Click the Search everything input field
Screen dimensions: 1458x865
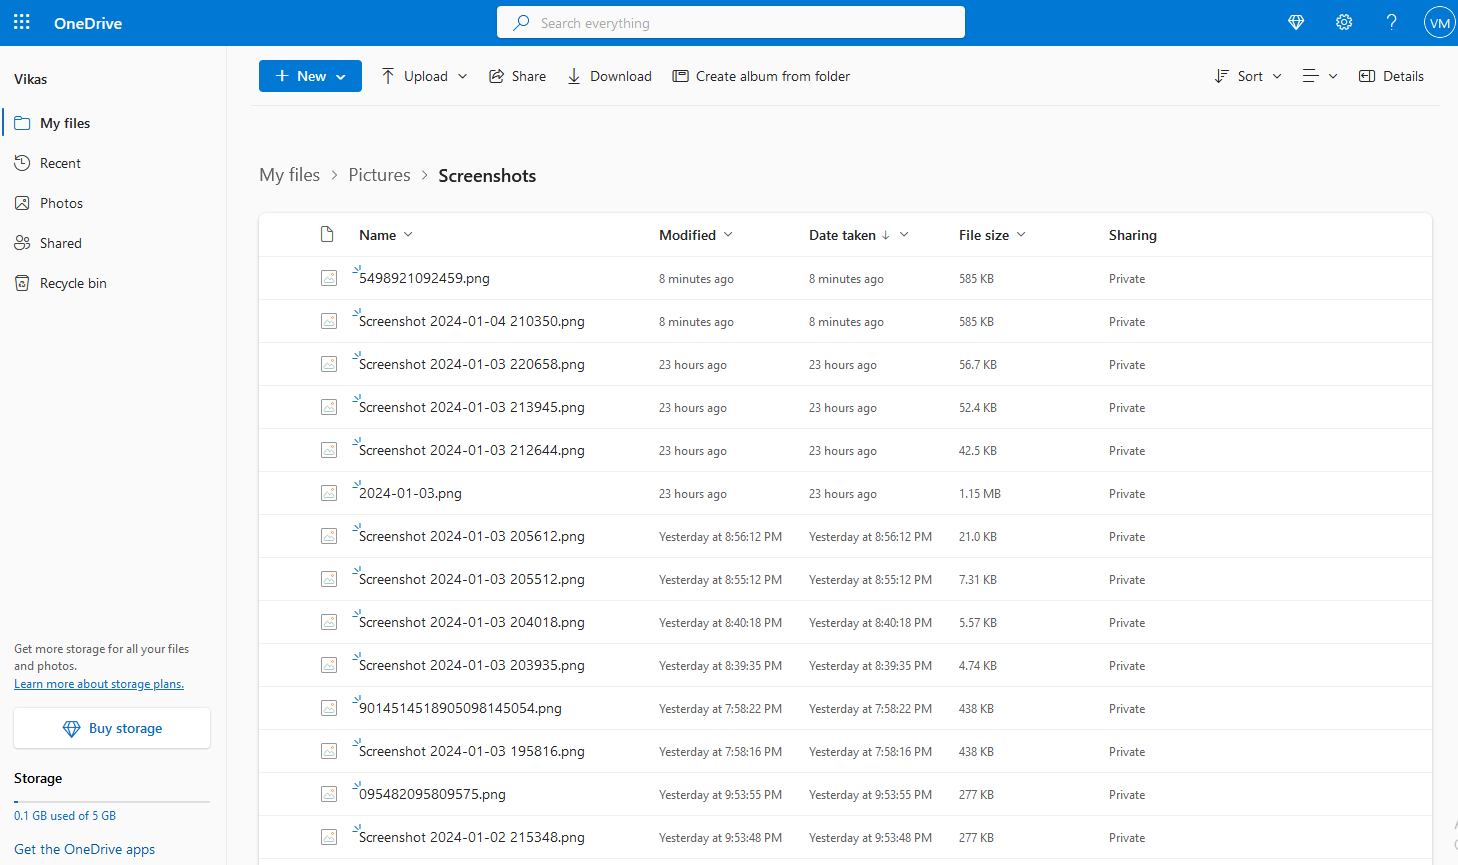click(x=730, y=21)
